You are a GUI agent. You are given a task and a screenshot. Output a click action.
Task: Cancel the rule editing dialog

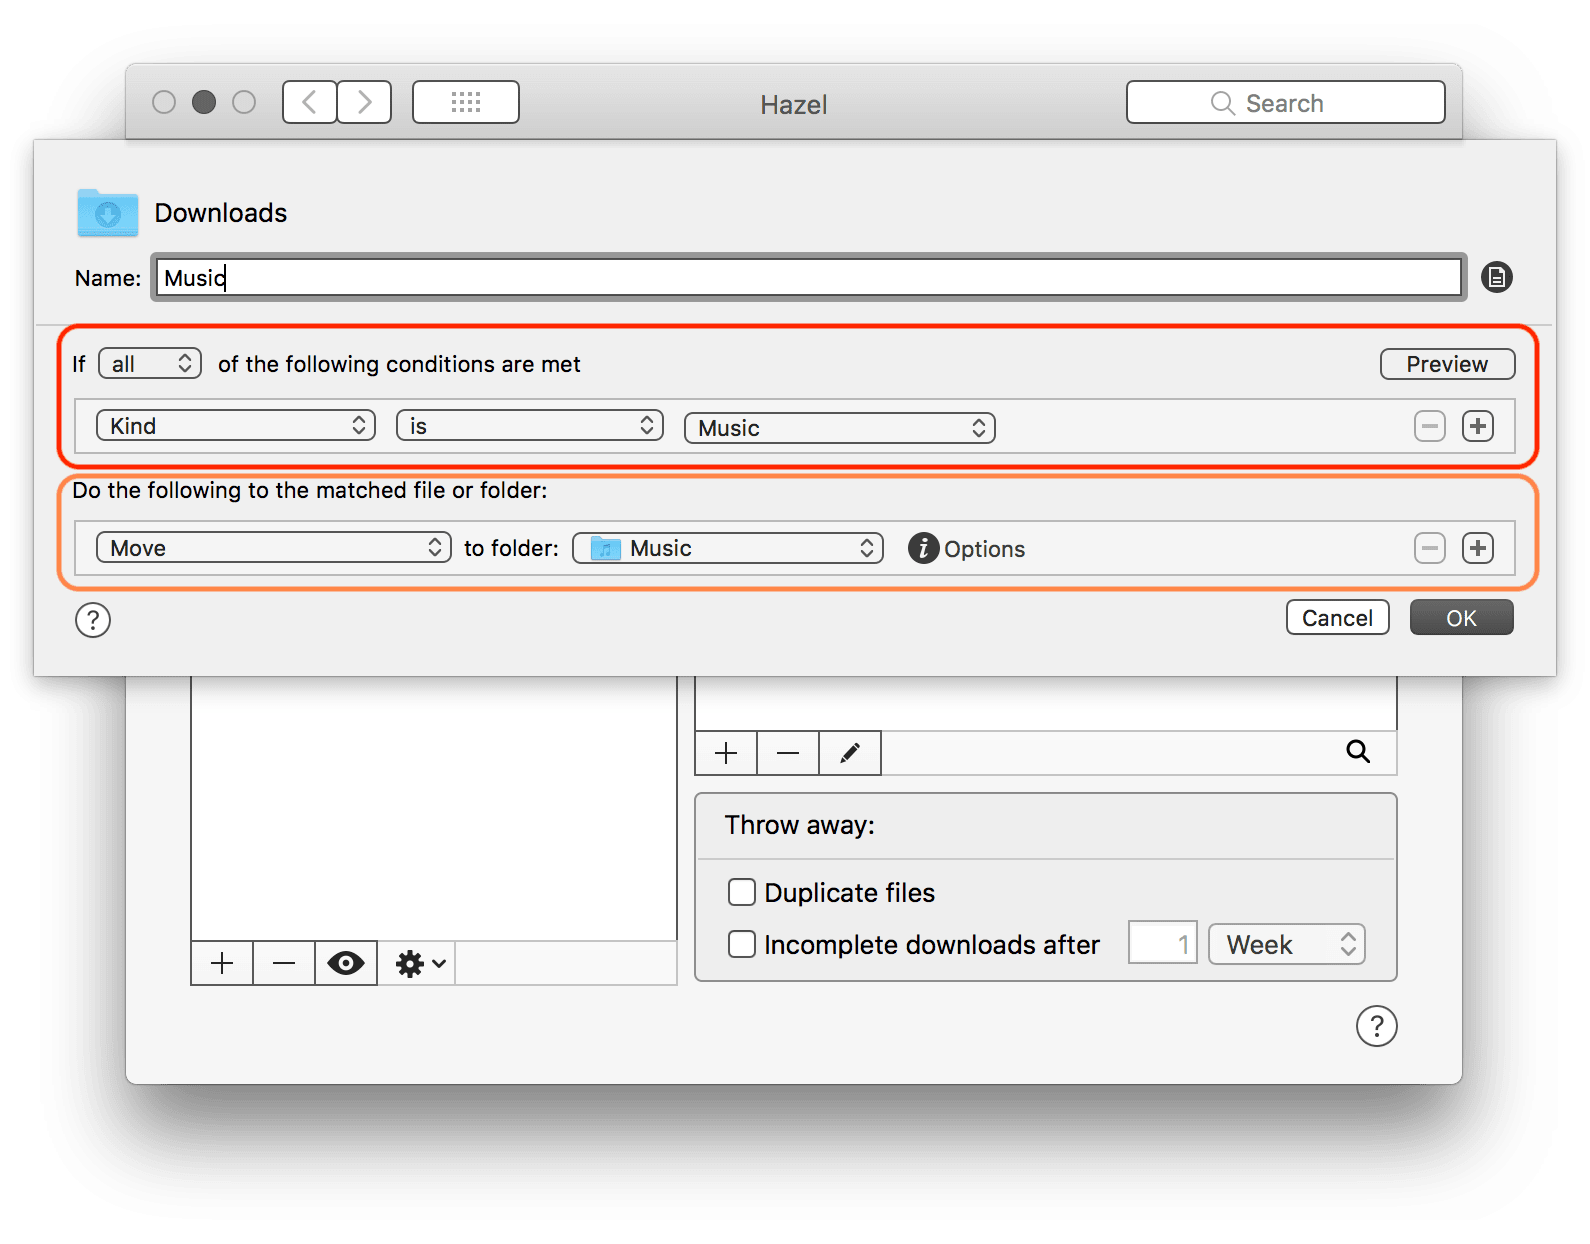1336,618
